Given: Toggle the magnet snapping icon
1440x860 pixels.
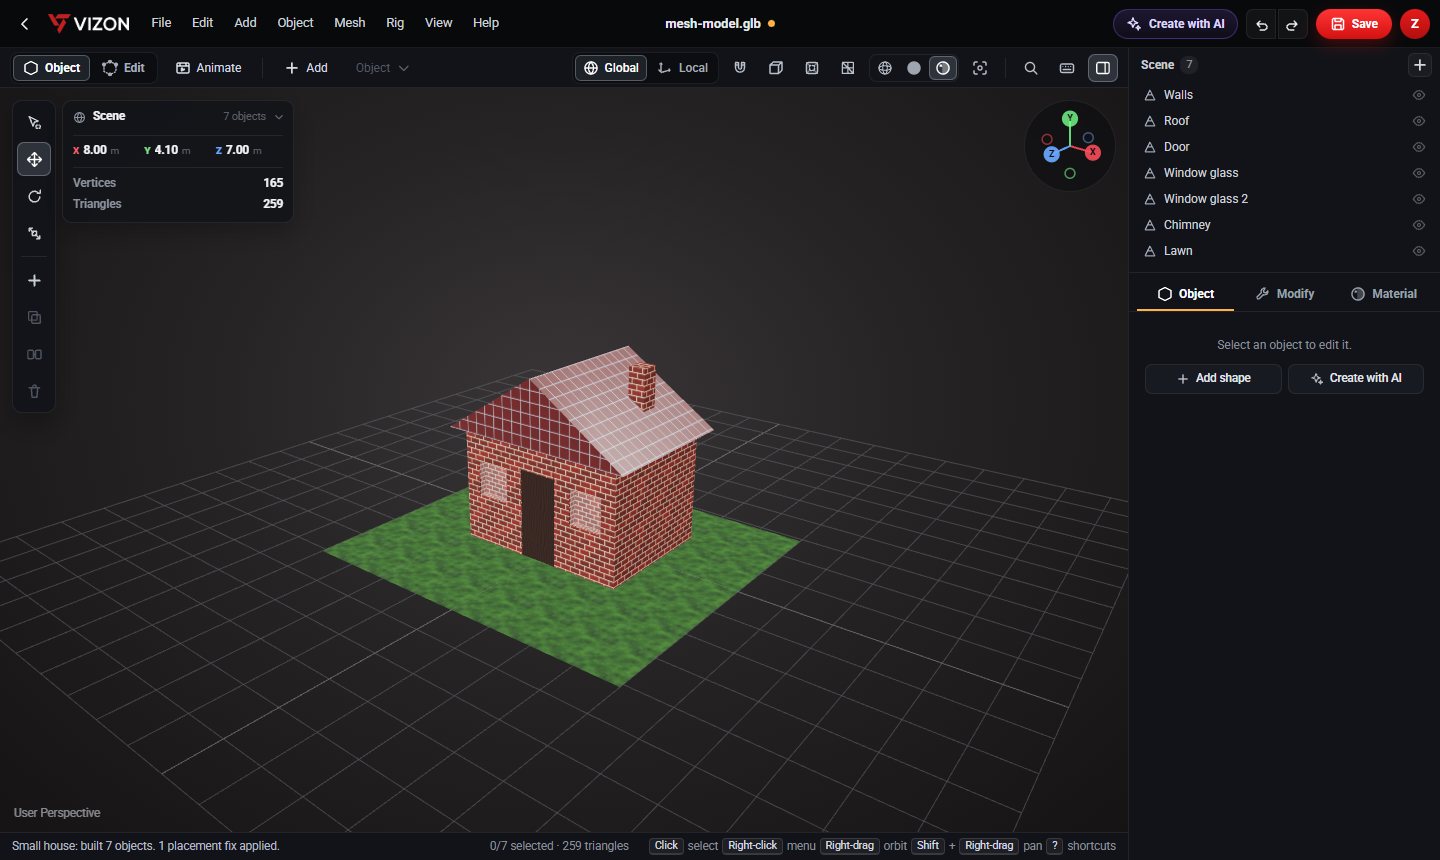Looking at the screenshot, I should tap(740, 68).
